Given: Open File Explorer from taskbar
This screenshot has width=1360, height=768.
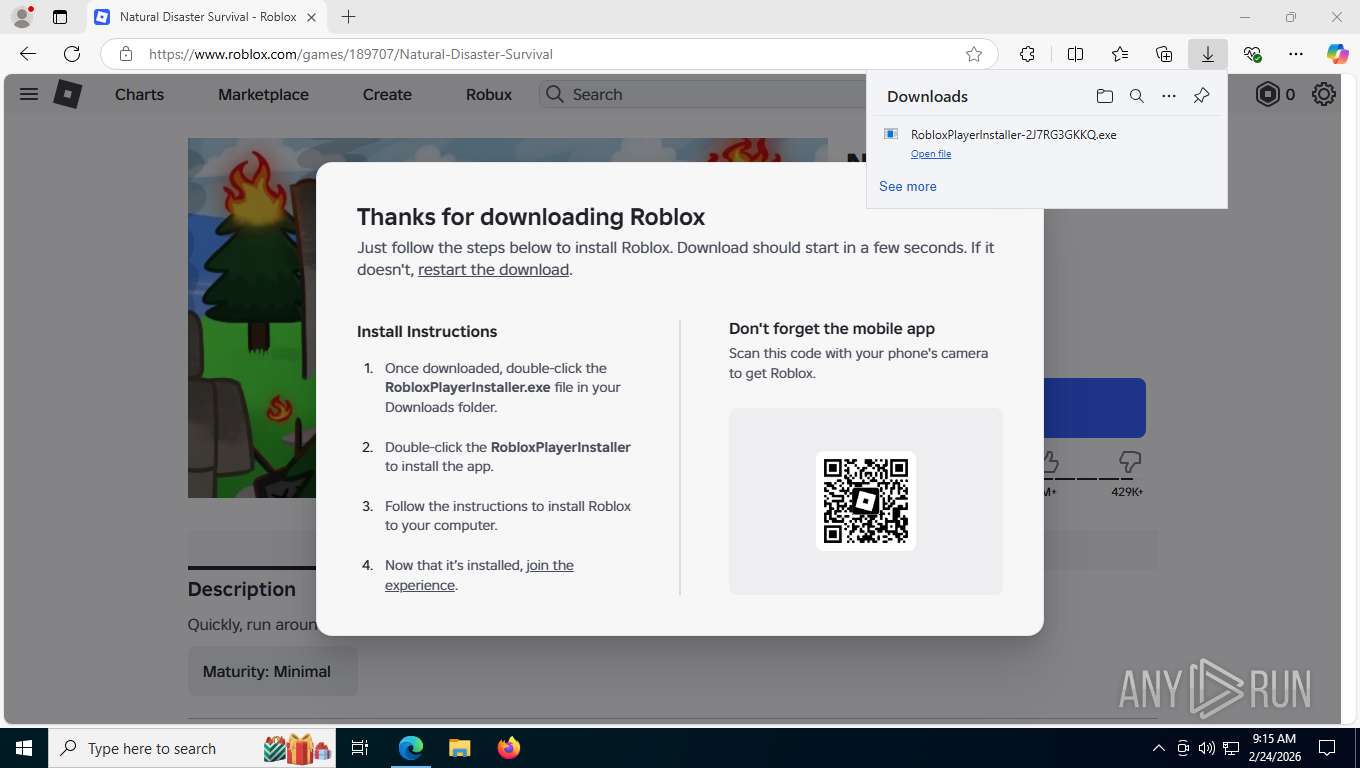Looking at the screenshot, I should click(x=459, y=748).
